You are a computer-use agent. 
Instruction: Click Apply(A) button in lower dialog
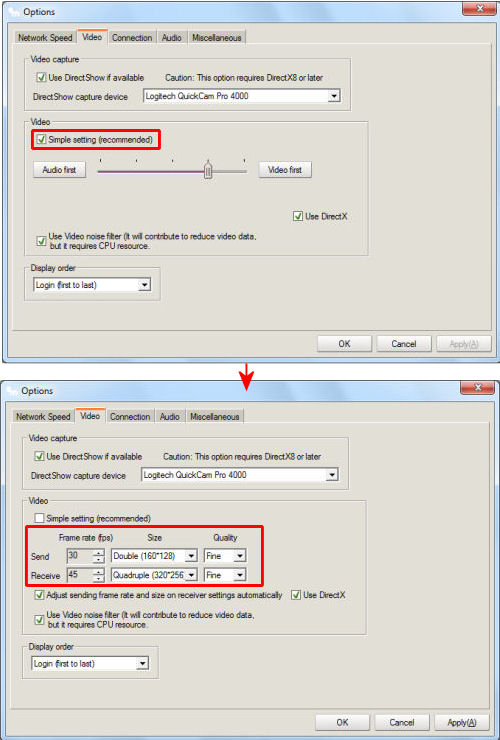coord(462,723)
